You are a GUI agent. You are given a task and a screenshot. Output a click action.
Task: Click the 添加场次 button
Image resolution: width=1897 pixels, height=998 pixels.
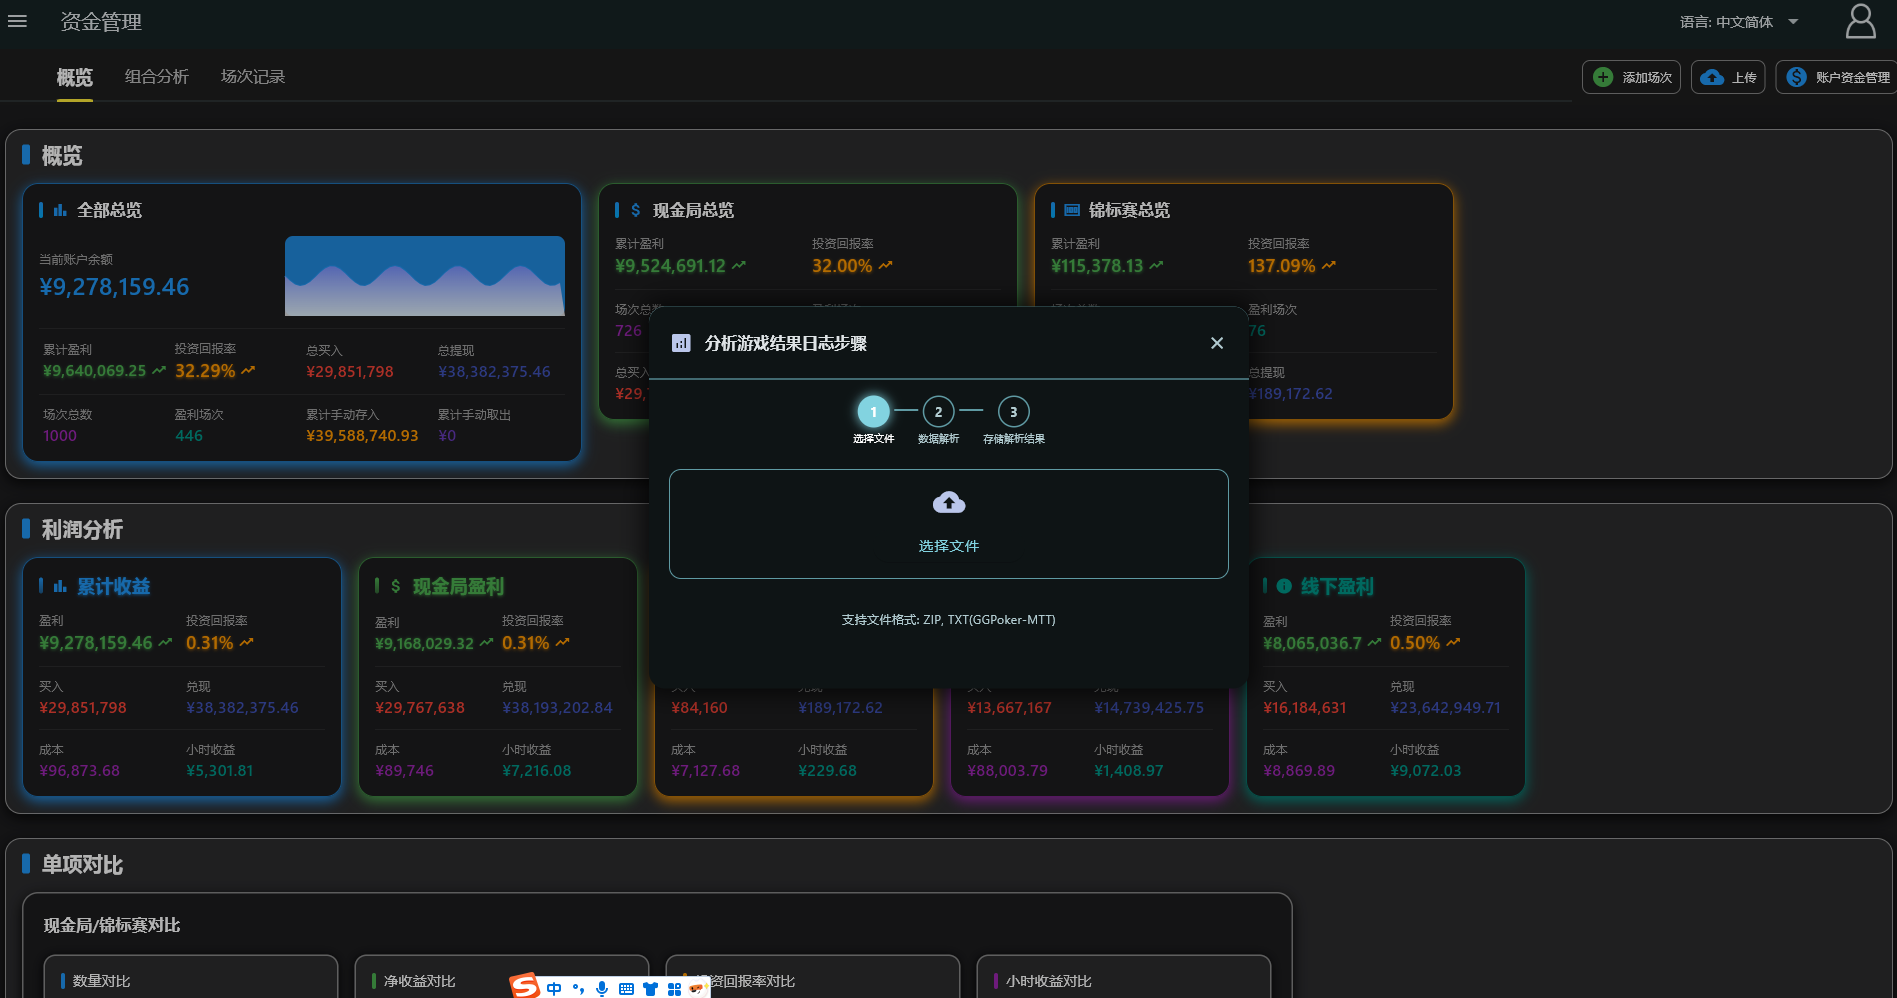tap(1631, 77)
